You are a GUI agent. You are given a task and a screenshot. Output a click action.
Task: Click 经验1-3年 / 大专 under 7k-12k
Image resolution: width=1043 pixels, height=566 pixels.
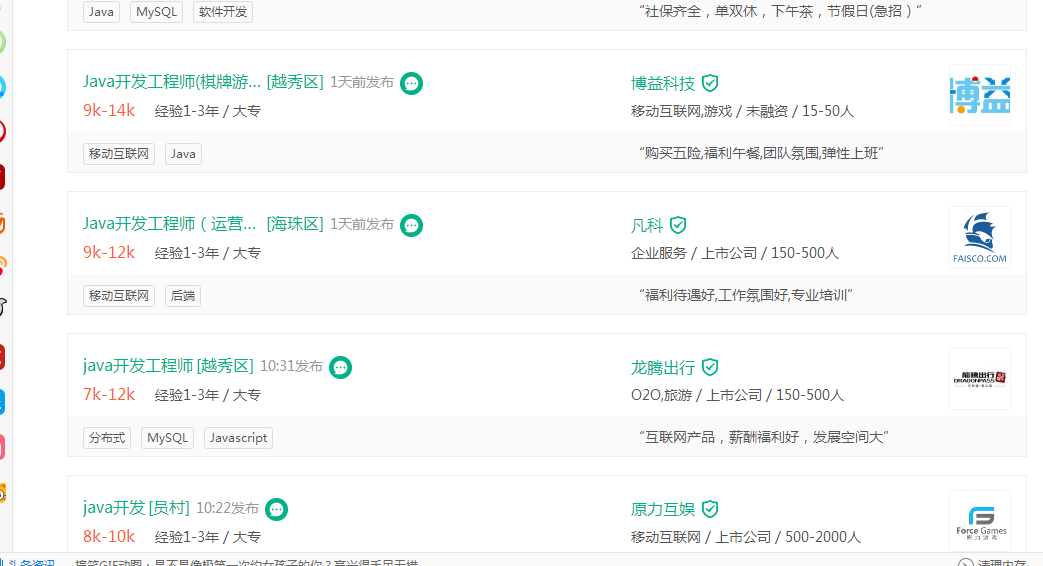[x=208, y=395]
